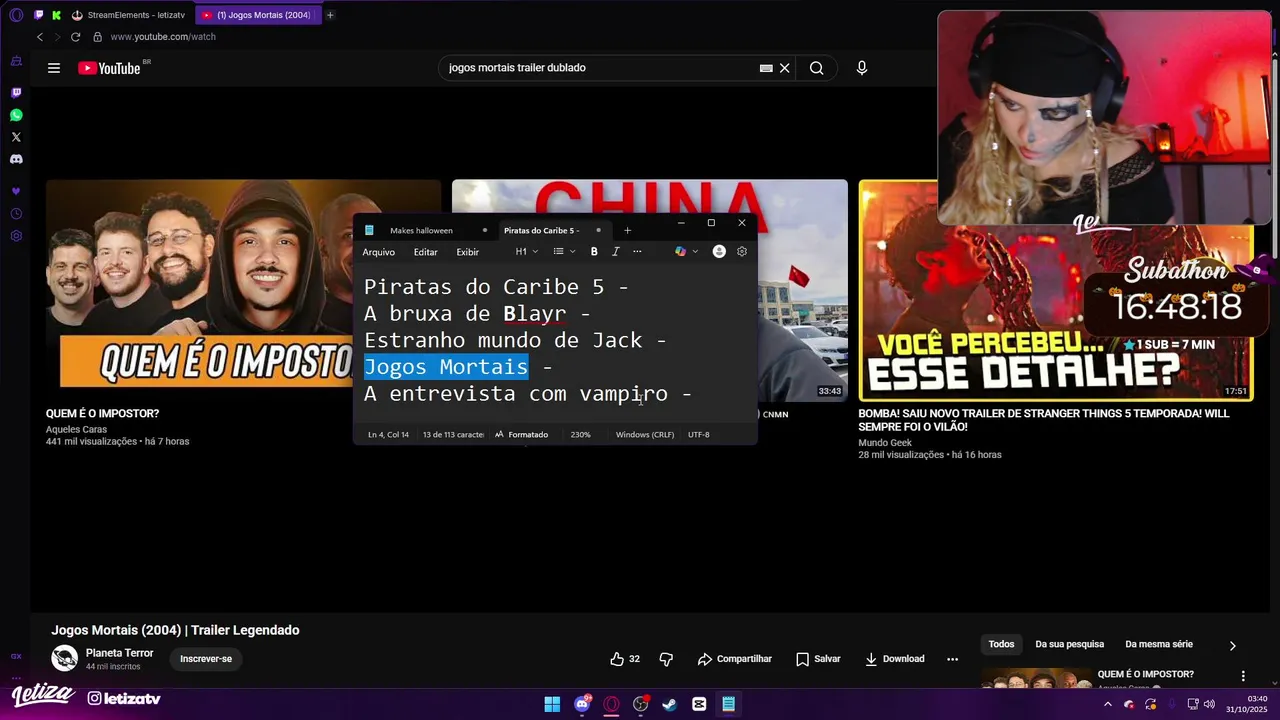Image resolution: width=1280 pixels, height=720 pixels.
Task: Select the Jogos Mortais (2004) browser tab
Action: point(258,15)
